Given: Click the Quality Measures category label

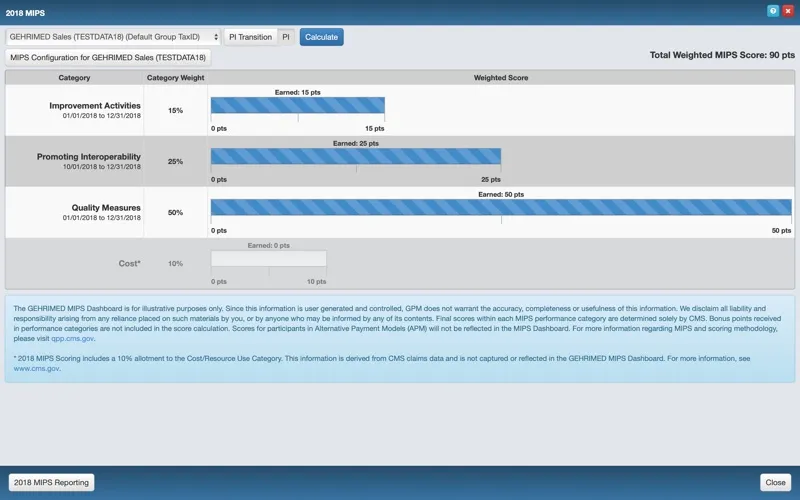Looking at the screenshot, I should coord(106,208).
